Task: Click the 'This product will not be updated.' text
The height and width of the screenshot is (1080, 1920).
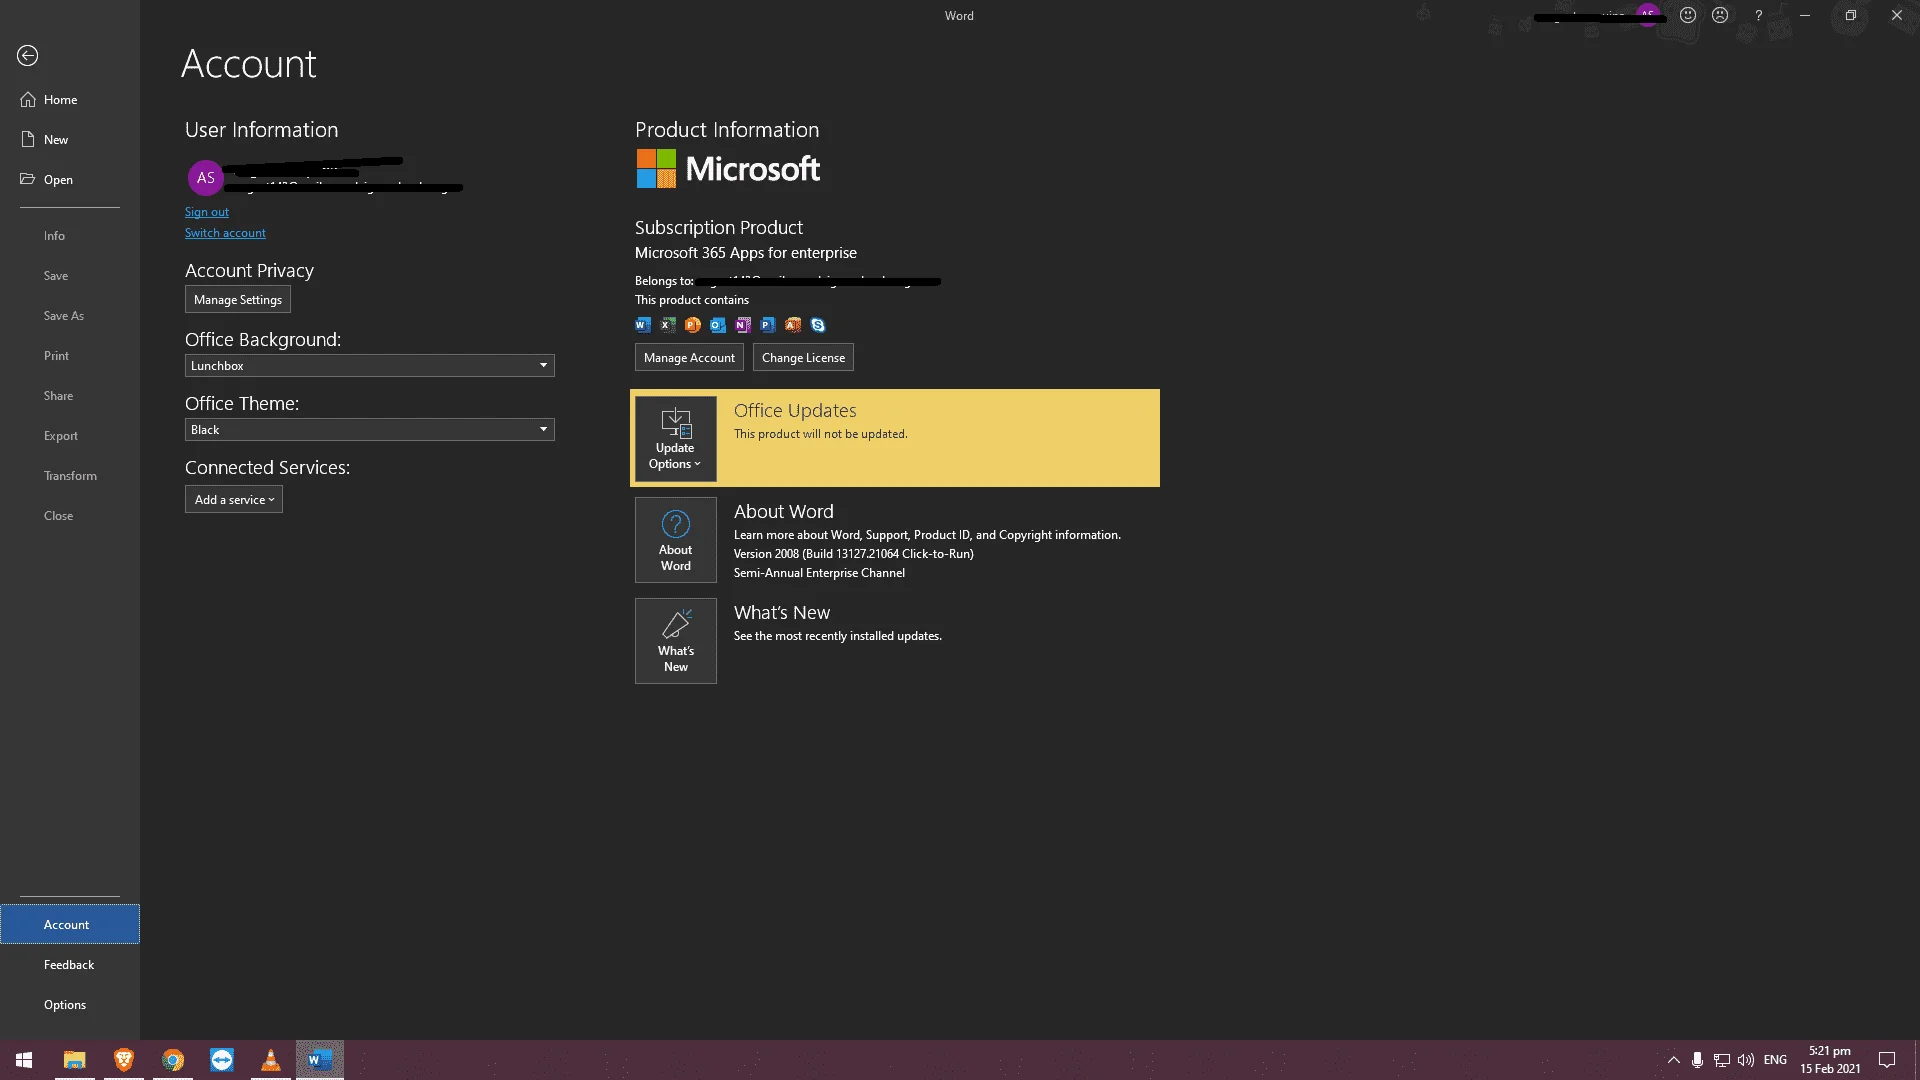Action: point(821,434)
